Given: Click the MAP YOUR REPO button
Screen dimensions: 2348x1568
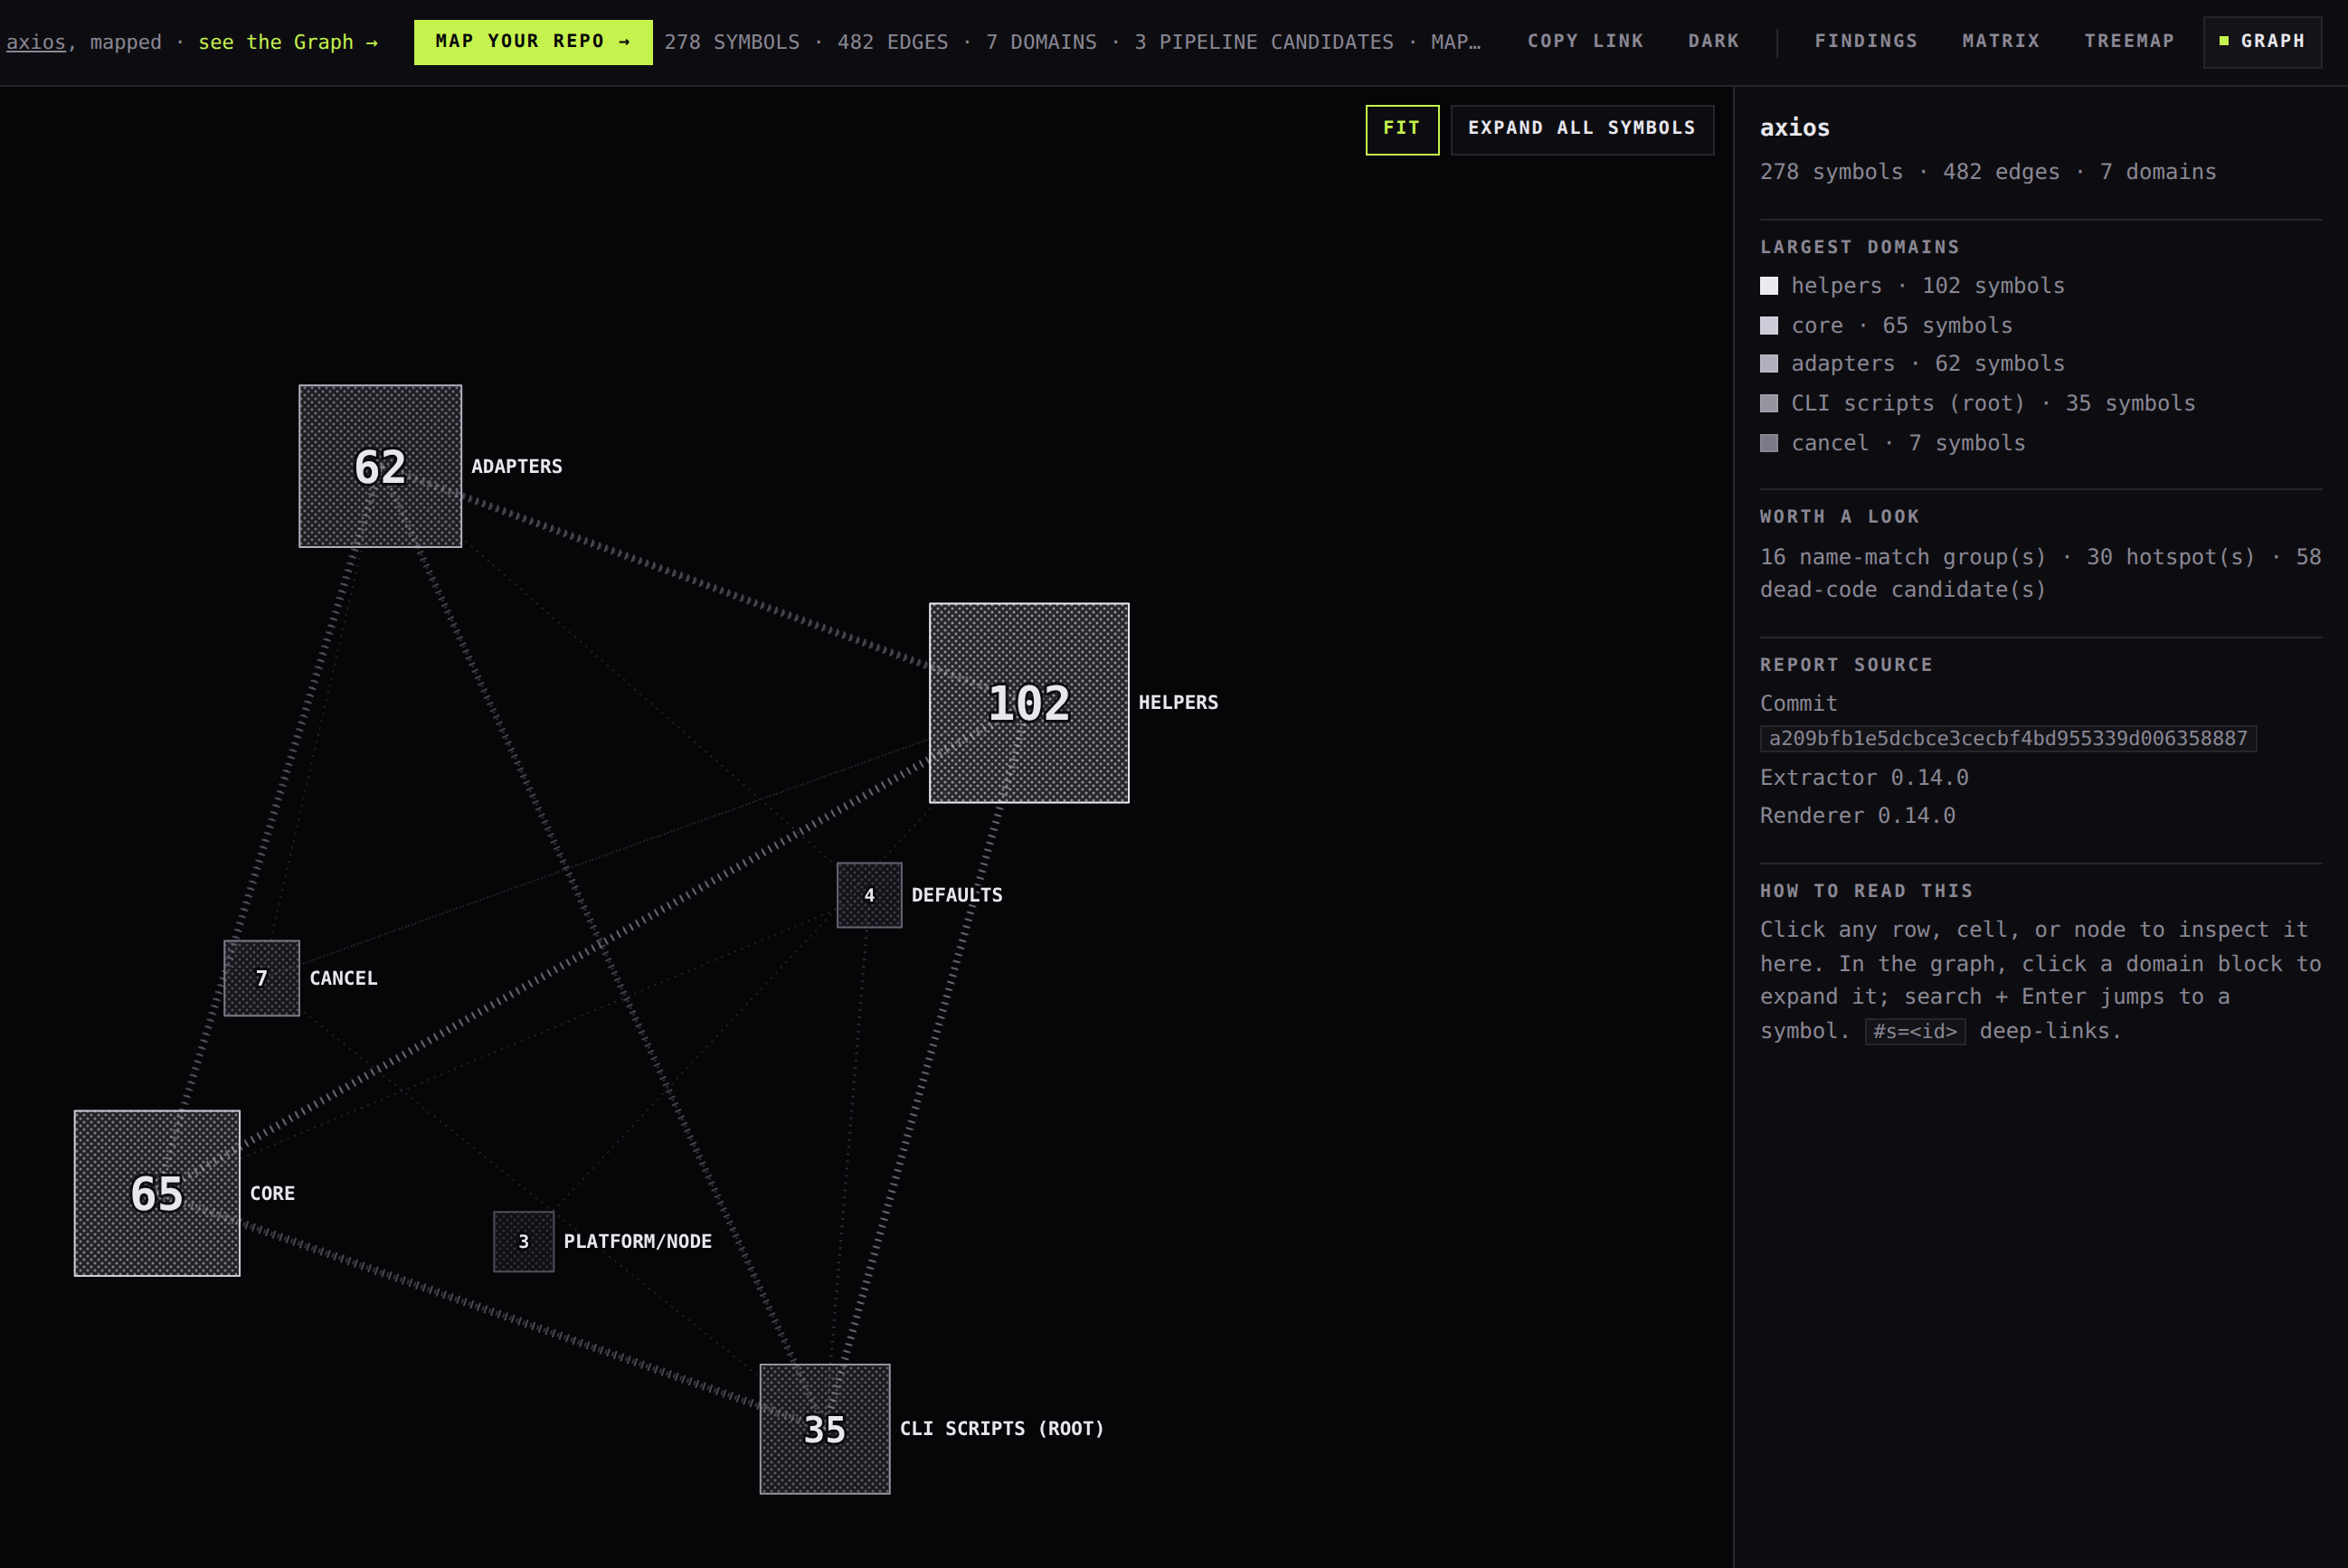Looking at the screenshot, I should coord(533,42).
